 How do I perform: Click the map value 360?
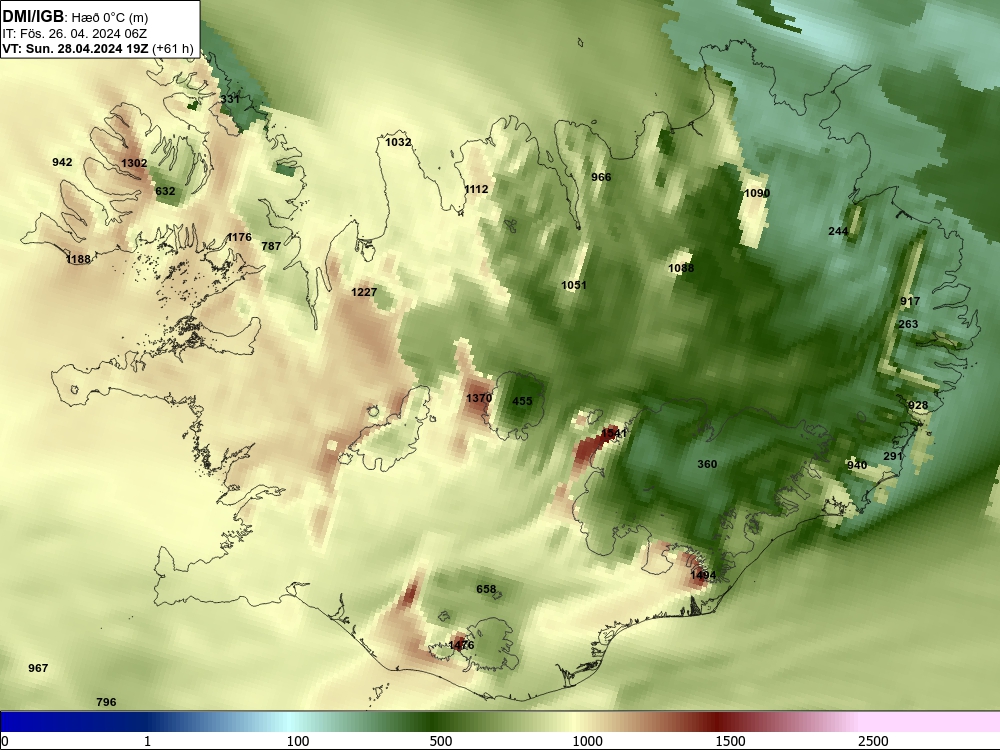[707, 464]
